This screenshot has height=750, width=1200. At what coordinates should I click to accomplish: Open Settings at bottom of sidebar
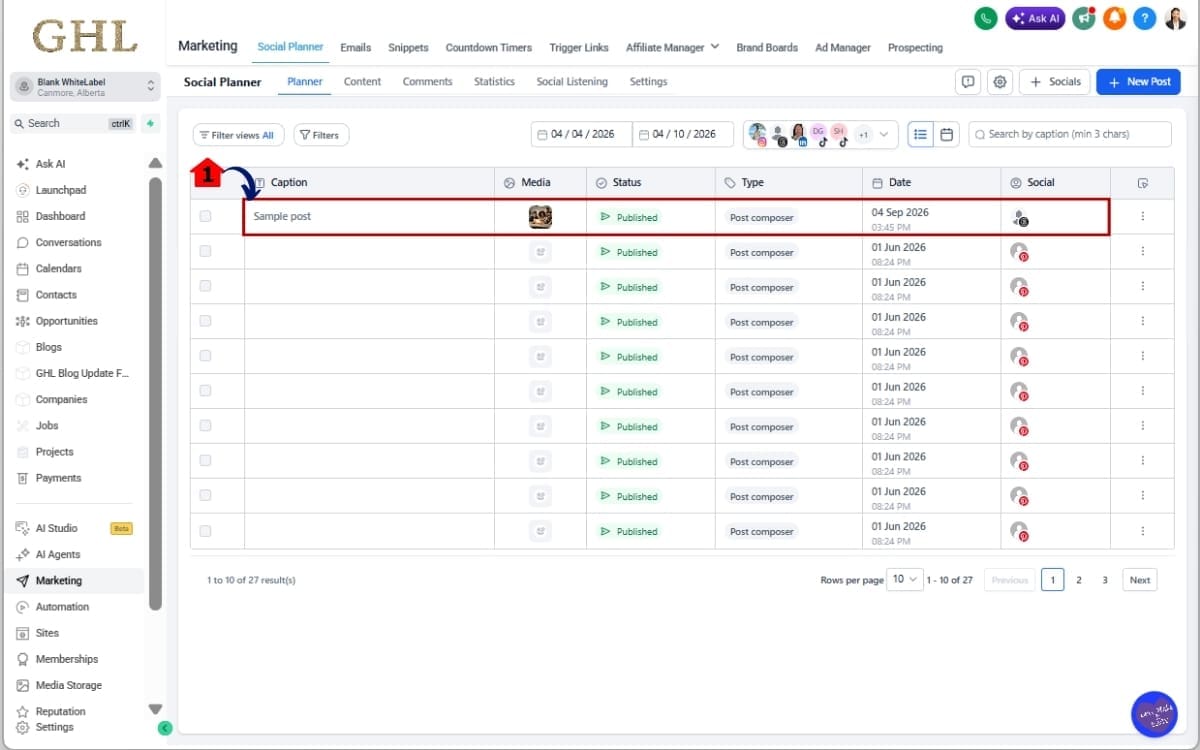[x=54, y=727]
